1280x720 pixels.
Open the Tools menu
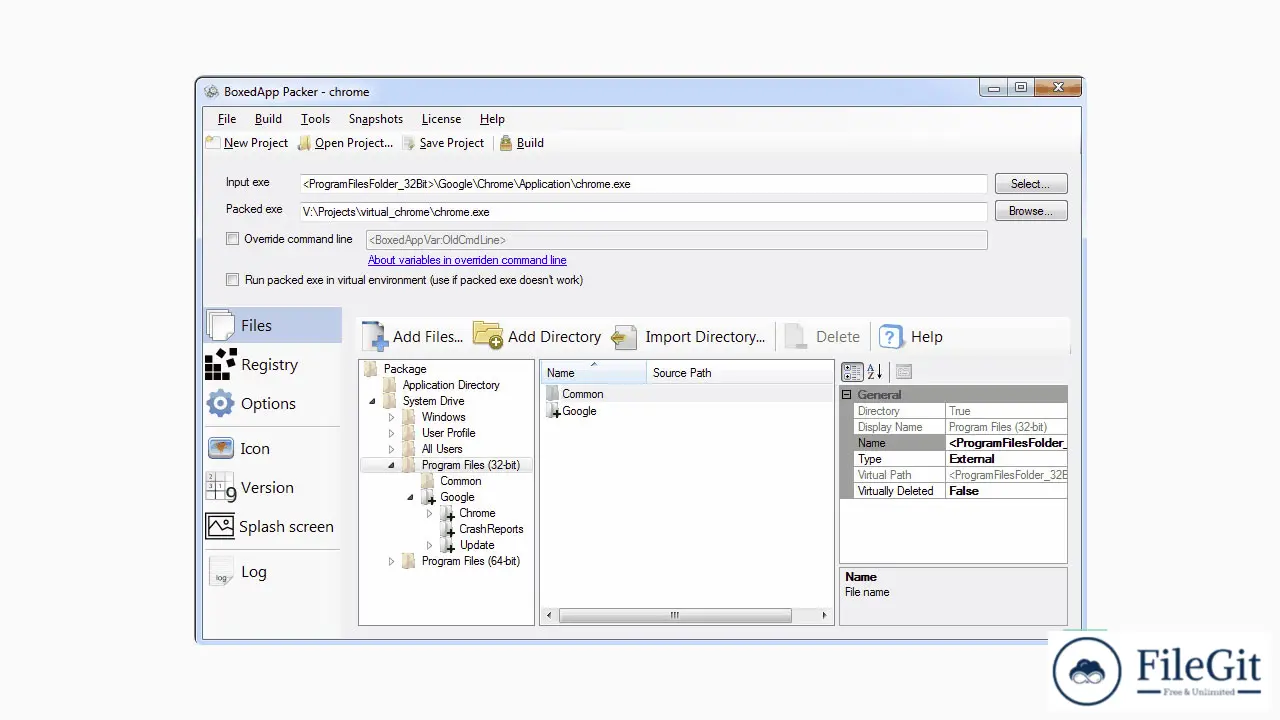(x=315, y=119)
